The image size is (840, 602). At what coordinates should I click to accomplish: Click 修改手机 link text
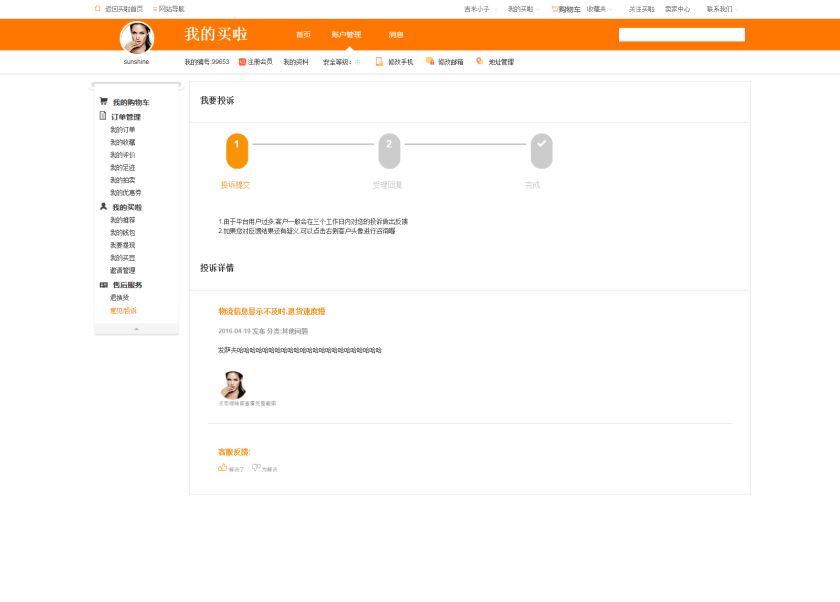(x=401, y=62)
